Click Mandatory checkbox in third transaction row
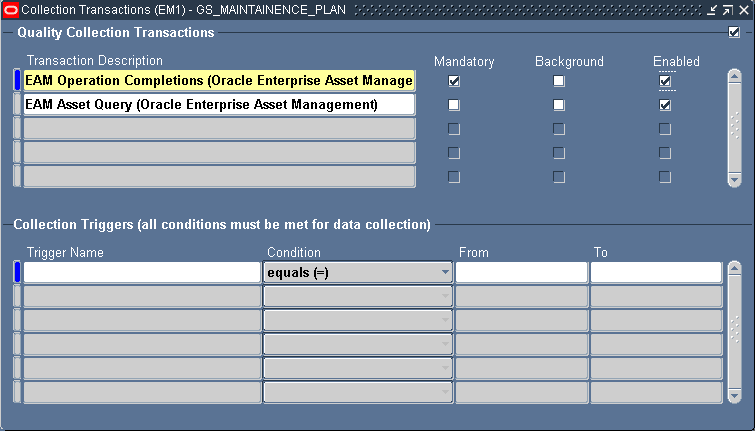The width and height of the screenshot is (755, 431). 454,129
